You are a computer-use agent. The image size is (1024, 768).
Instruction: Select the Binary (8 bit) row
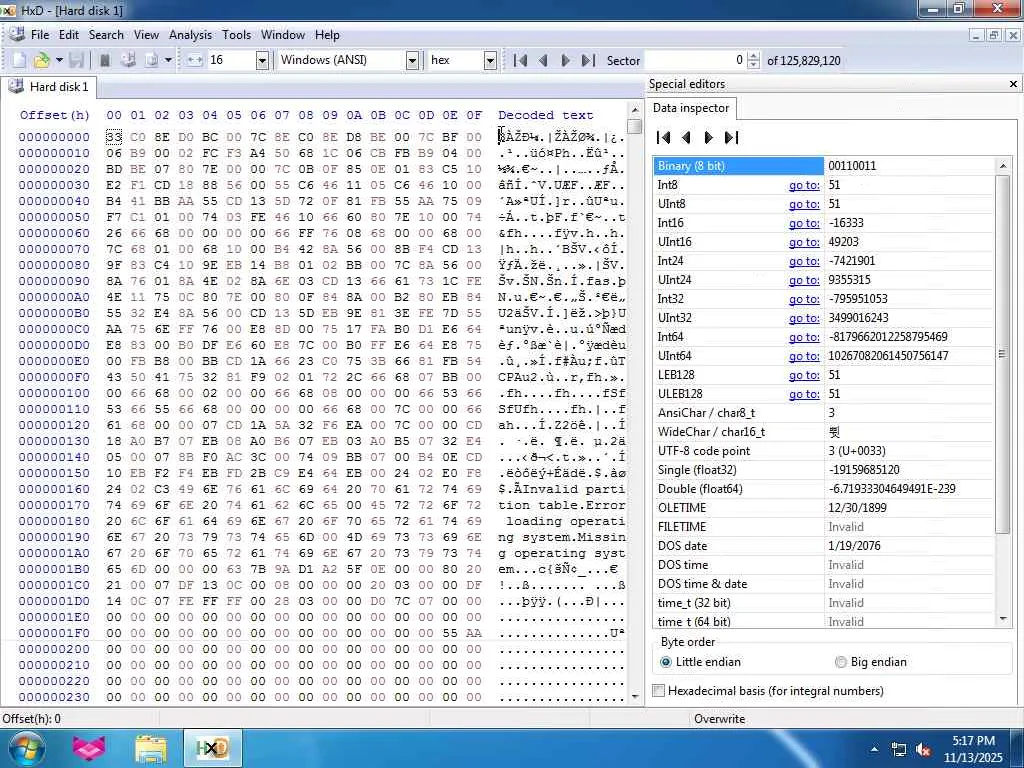coord(823,166)
